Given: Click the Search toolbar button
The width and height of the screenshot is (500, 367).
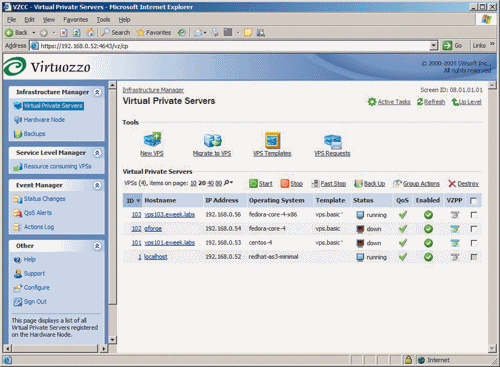Looking at the screenshot, I should tap(116, 33).
